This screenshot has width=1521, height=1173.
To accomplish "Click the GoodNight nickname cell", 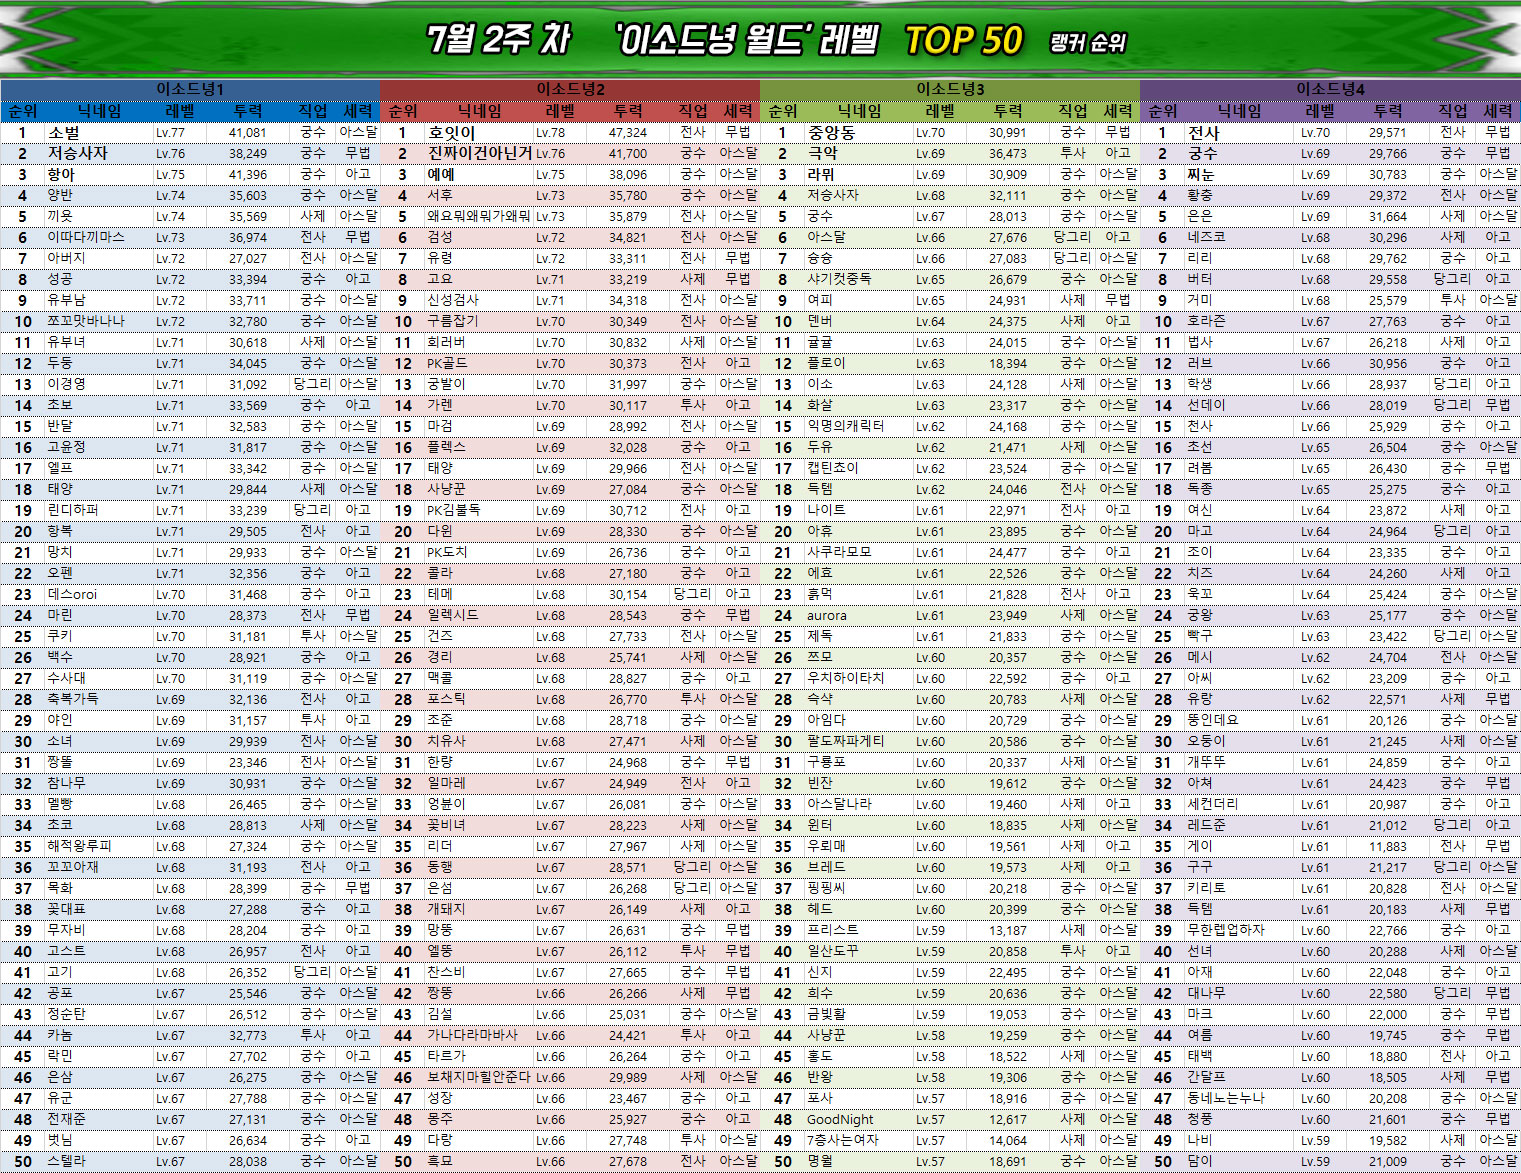I will (x=840, y=1120).
